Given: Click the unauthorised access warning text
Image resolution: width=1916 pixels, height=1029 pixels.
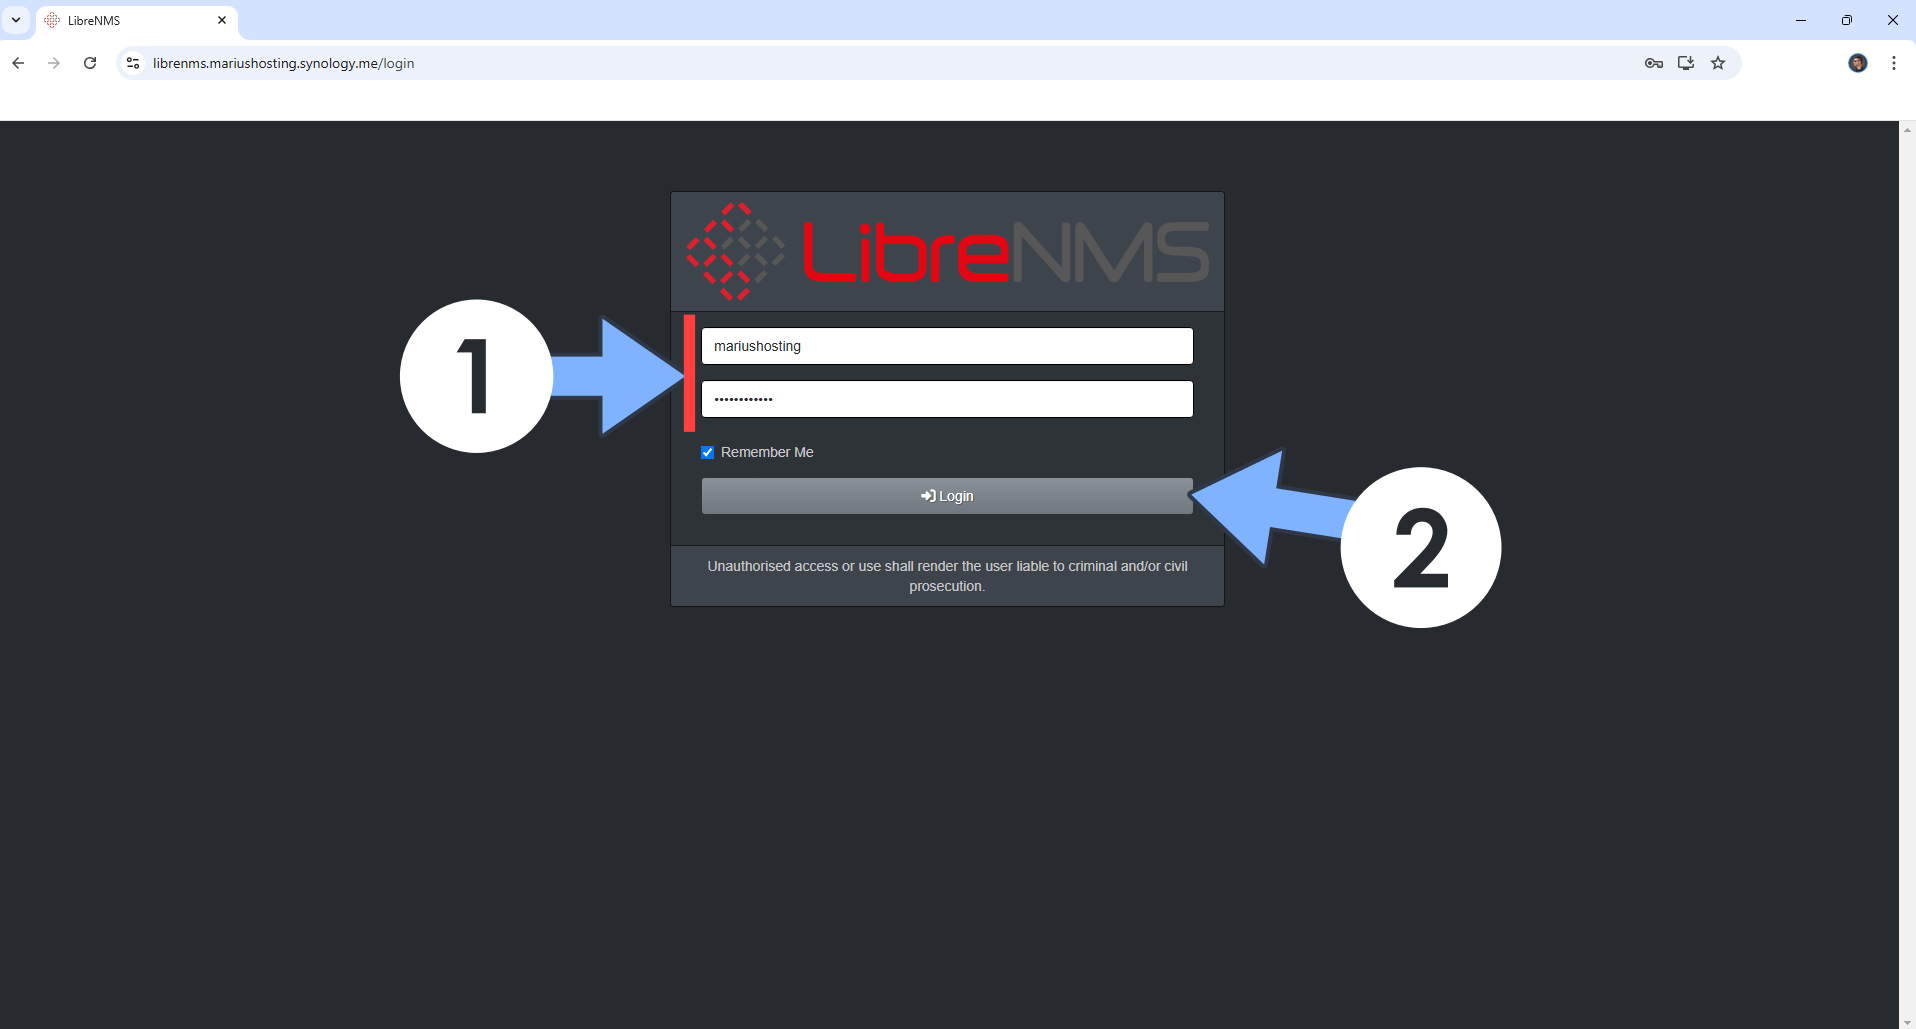Looking at the screenshot, I should point(947,576).
